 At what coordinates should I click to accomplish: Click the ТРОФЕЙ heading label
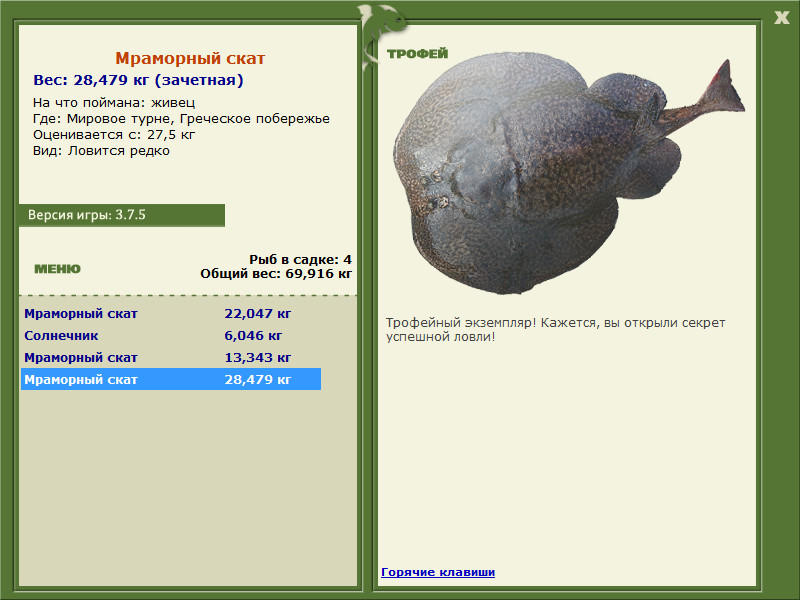click(x=417, y=54)
